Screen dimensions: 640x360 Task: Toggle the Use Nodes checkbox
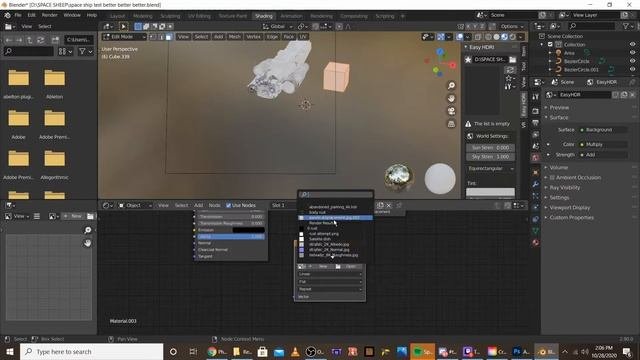[x=229, y=205]
